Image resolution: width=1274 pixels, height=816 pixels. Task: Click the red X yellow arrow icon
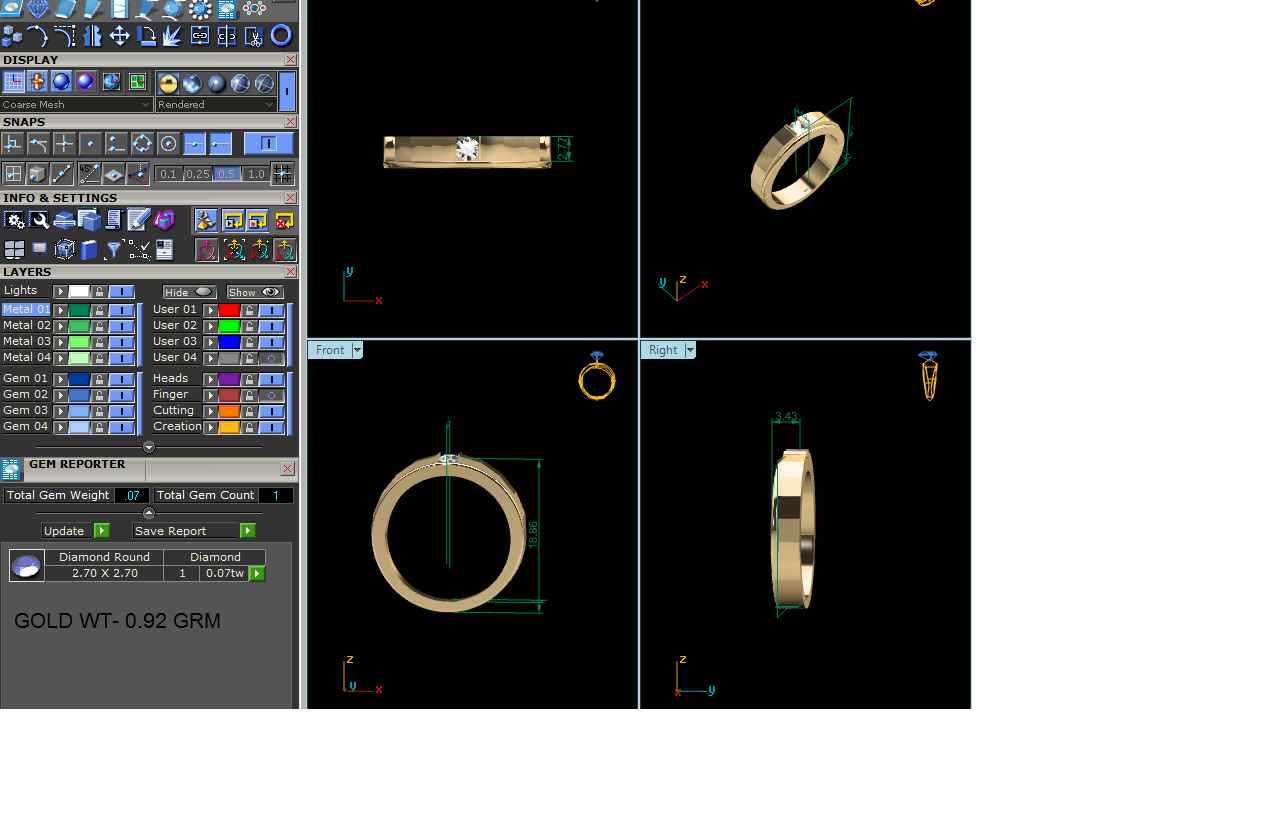[x=284, y=220]
